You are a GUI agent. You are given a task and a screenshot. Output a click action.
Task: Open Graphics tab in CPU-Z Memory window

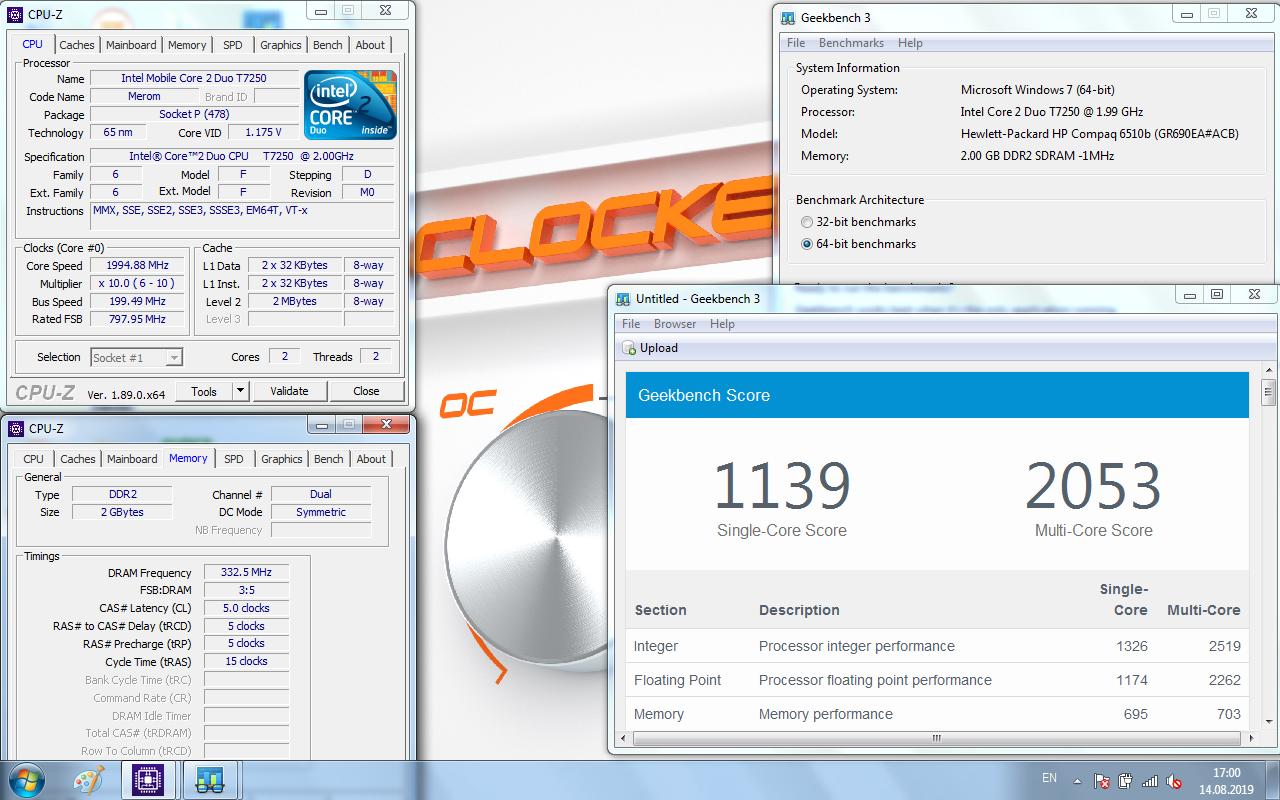click(281, 459)
